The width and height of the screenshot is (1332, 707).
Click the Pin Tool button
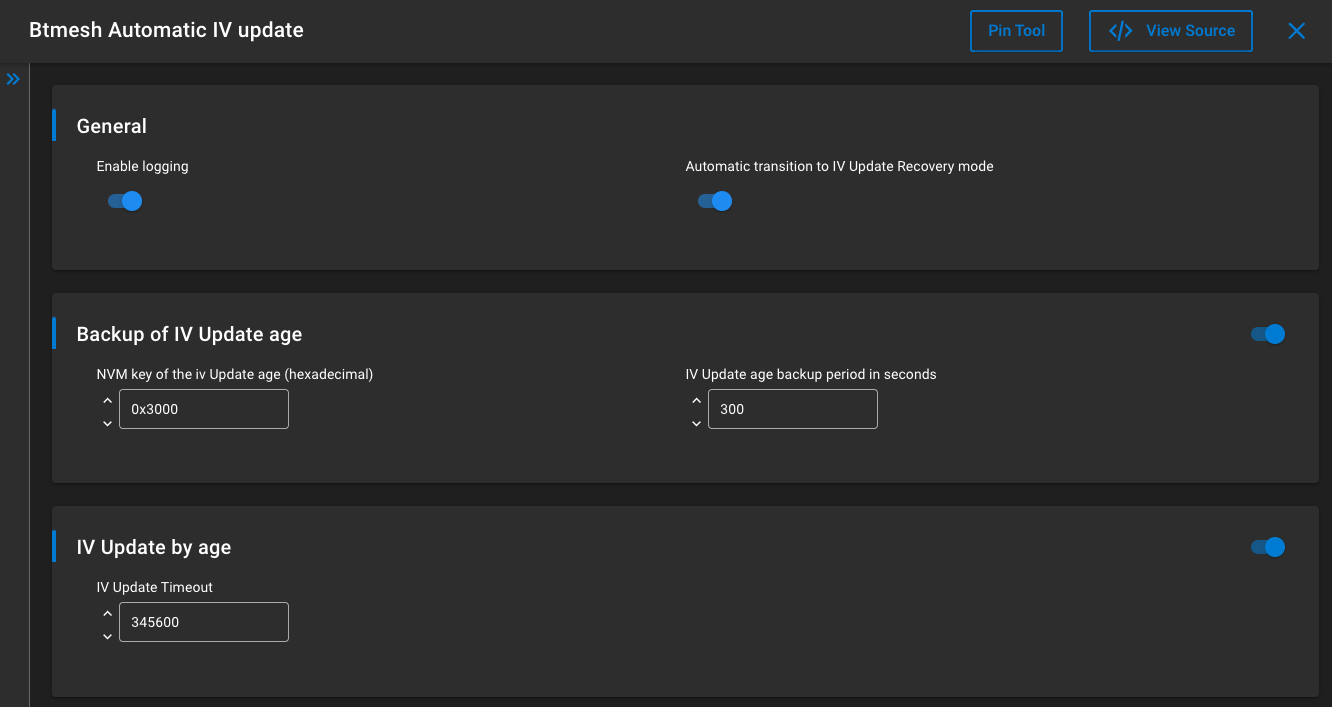coord(1016,31)
